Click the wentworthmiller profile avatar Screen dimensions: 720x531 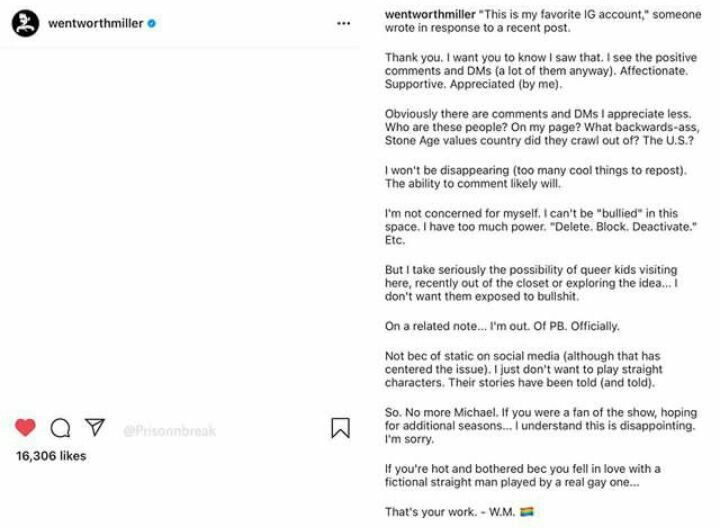[x=25, y=23]
